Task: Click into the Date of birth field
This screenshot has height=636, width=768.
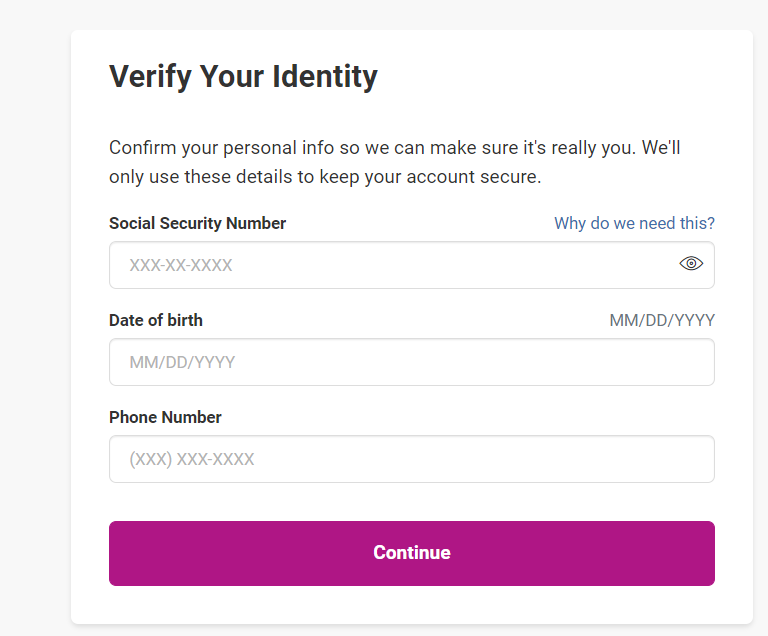Action: (x=411, y=362)
